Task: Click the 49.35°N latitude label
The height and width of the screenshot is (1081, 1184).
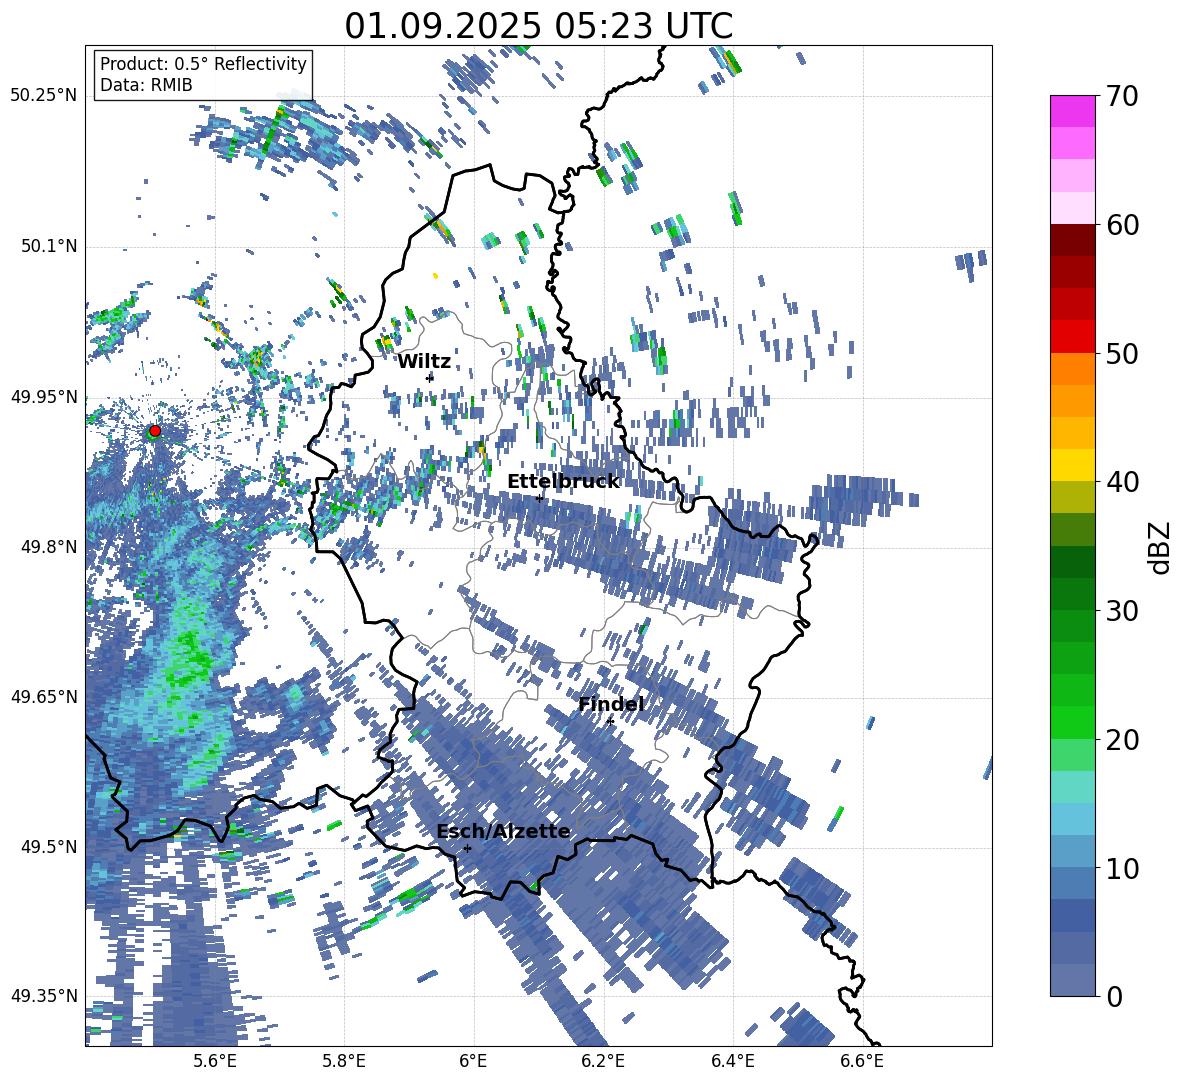Action: click(44, 996)
